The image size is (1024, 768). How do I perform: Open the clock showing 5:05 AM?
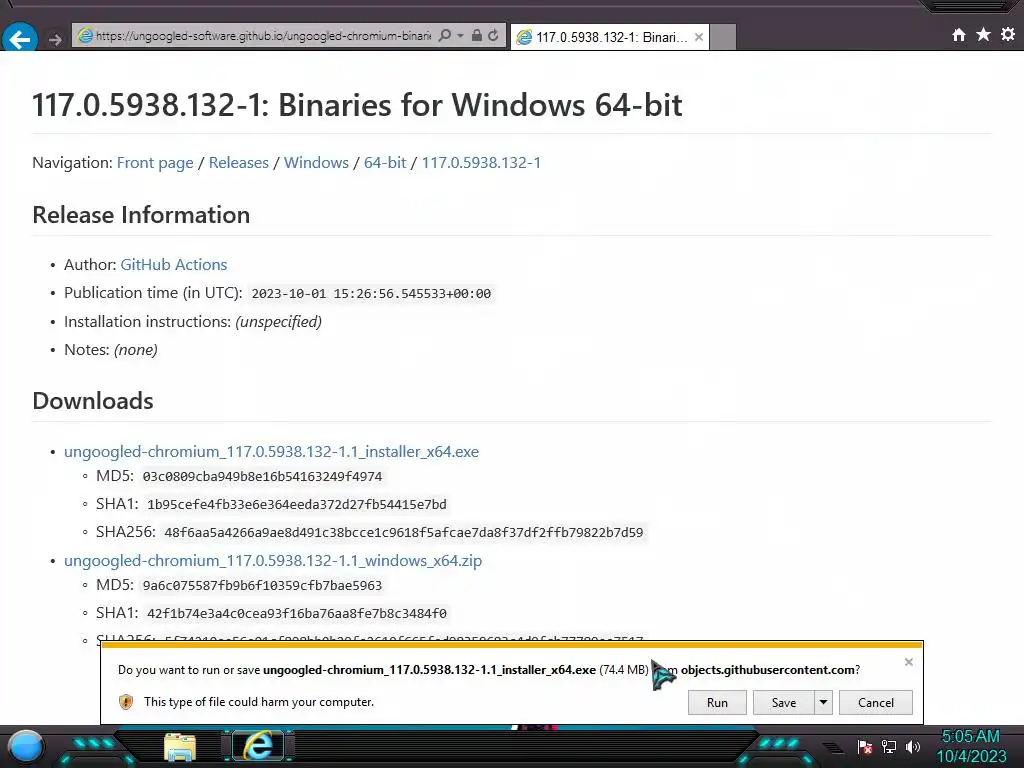(x=971, y=746)
